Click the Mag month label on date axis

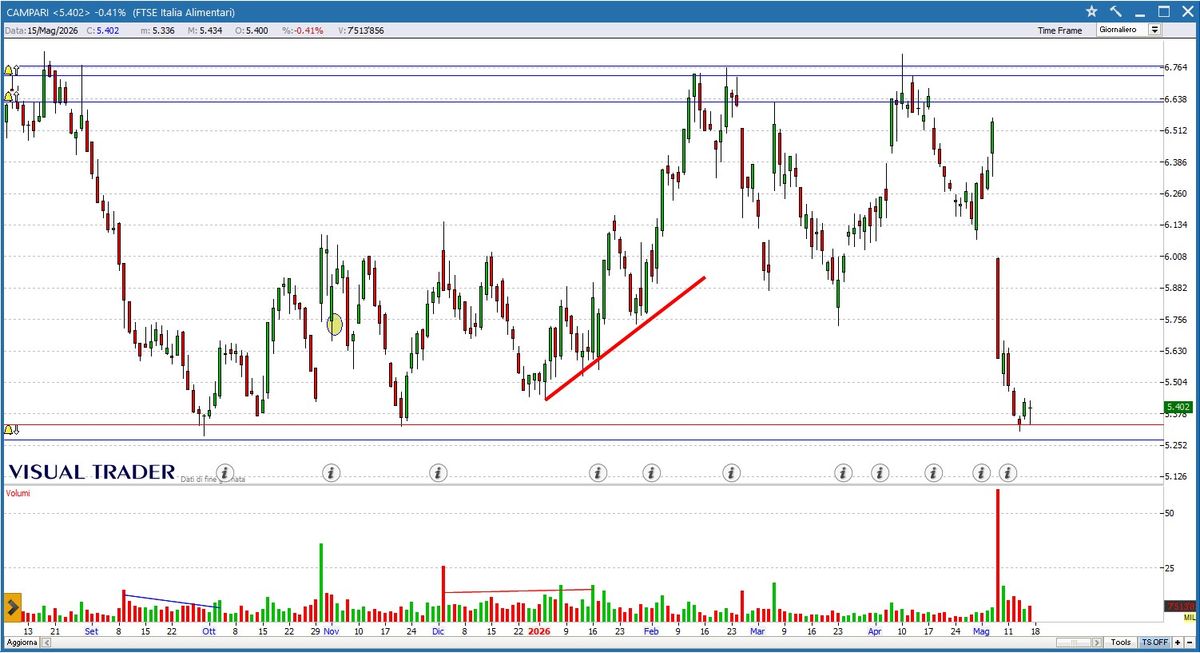pos(981,631)
